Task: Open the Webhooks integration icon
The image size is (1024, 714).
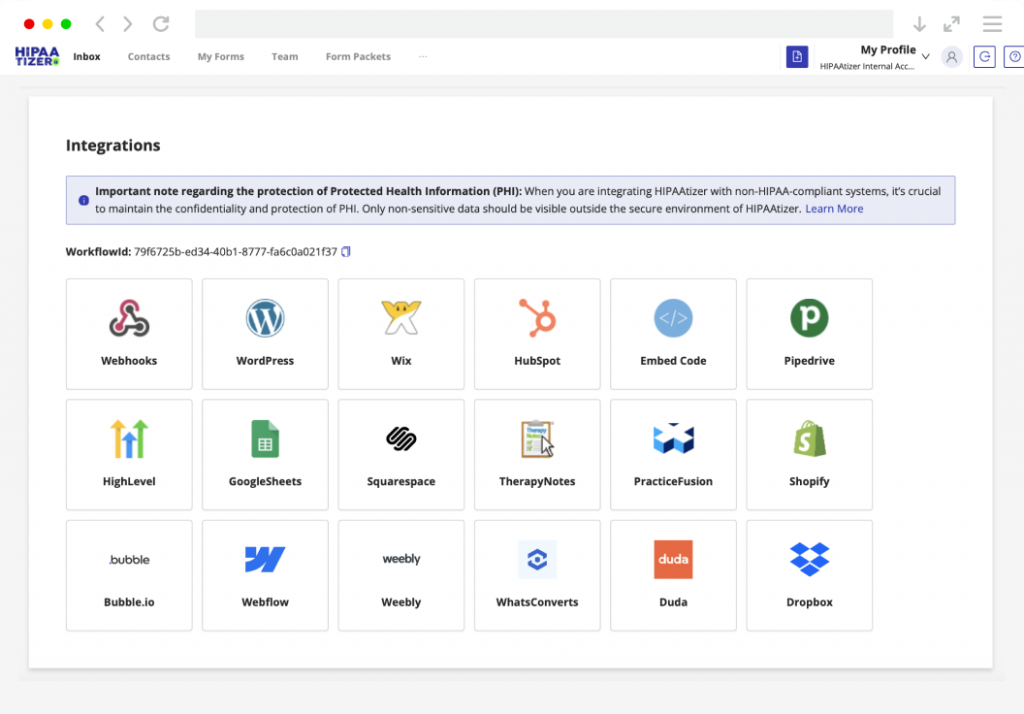Action: (x=129, y=318)
